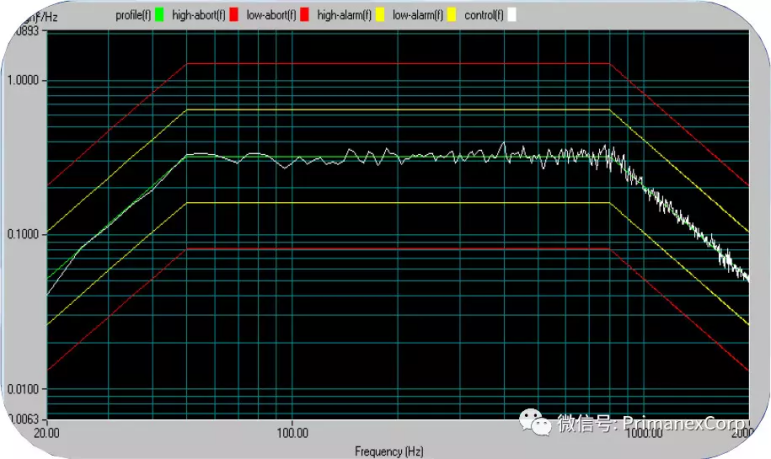The width and height of the screenshot is (771, 459).
Task: Select the 20.00 x-axis tick label
Action: pos(47,435)
